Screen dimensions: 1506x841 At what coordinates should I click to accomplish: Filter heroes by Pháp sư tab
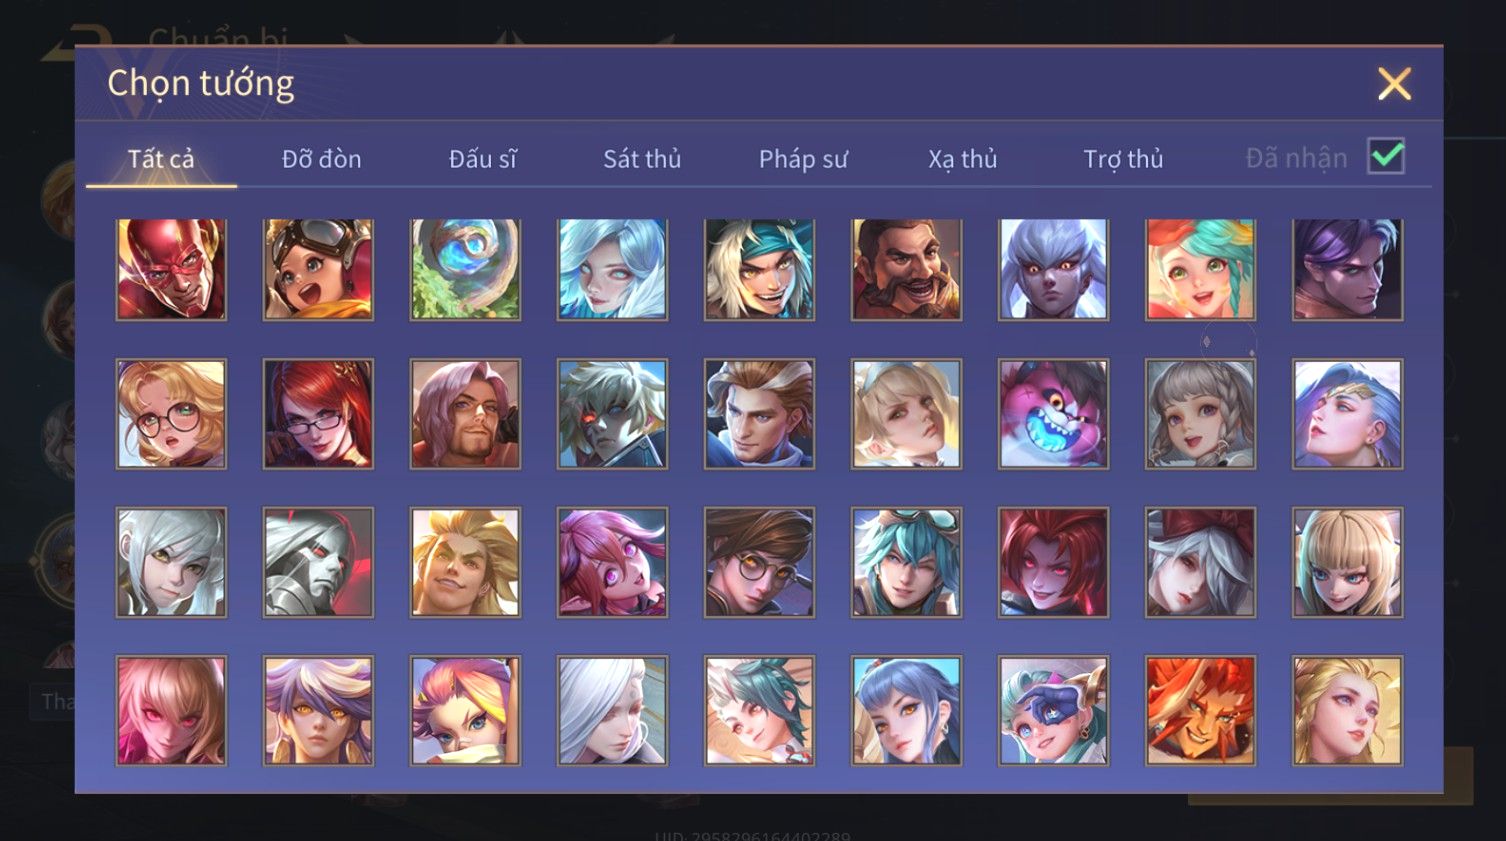[803, 159]
